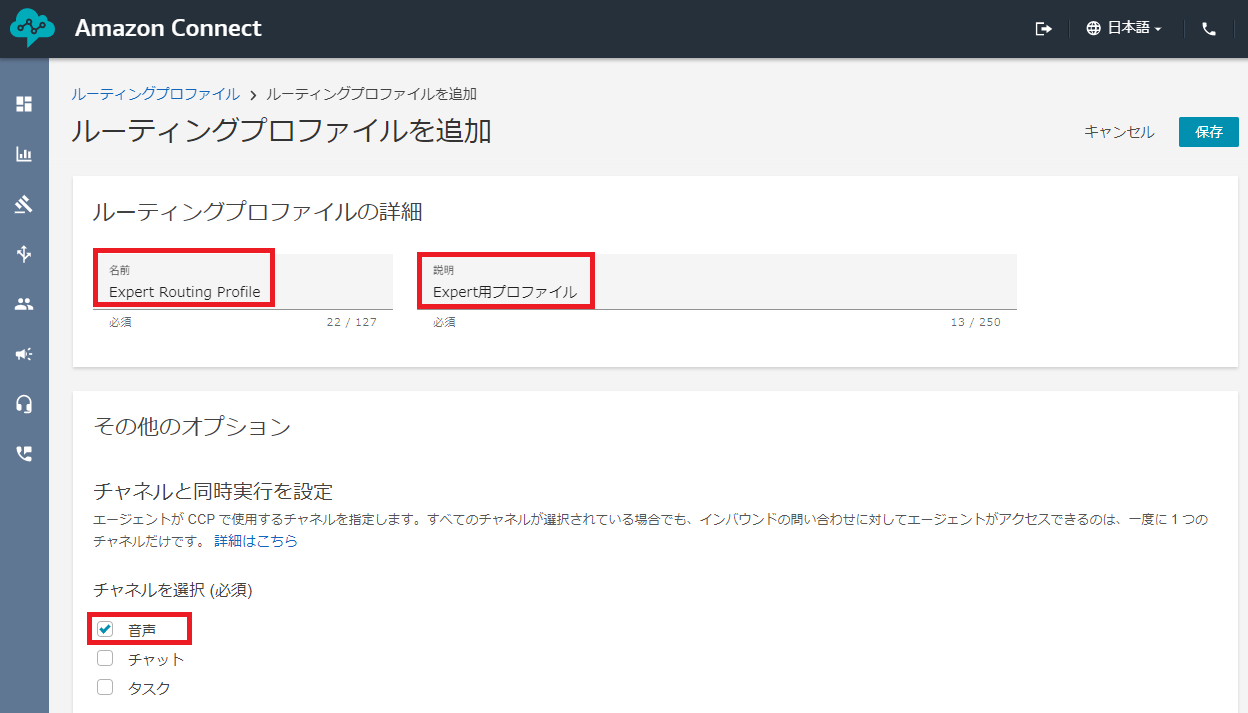
Task: Open the dashboard grid icon in sidebar
Action: point(24,104)
